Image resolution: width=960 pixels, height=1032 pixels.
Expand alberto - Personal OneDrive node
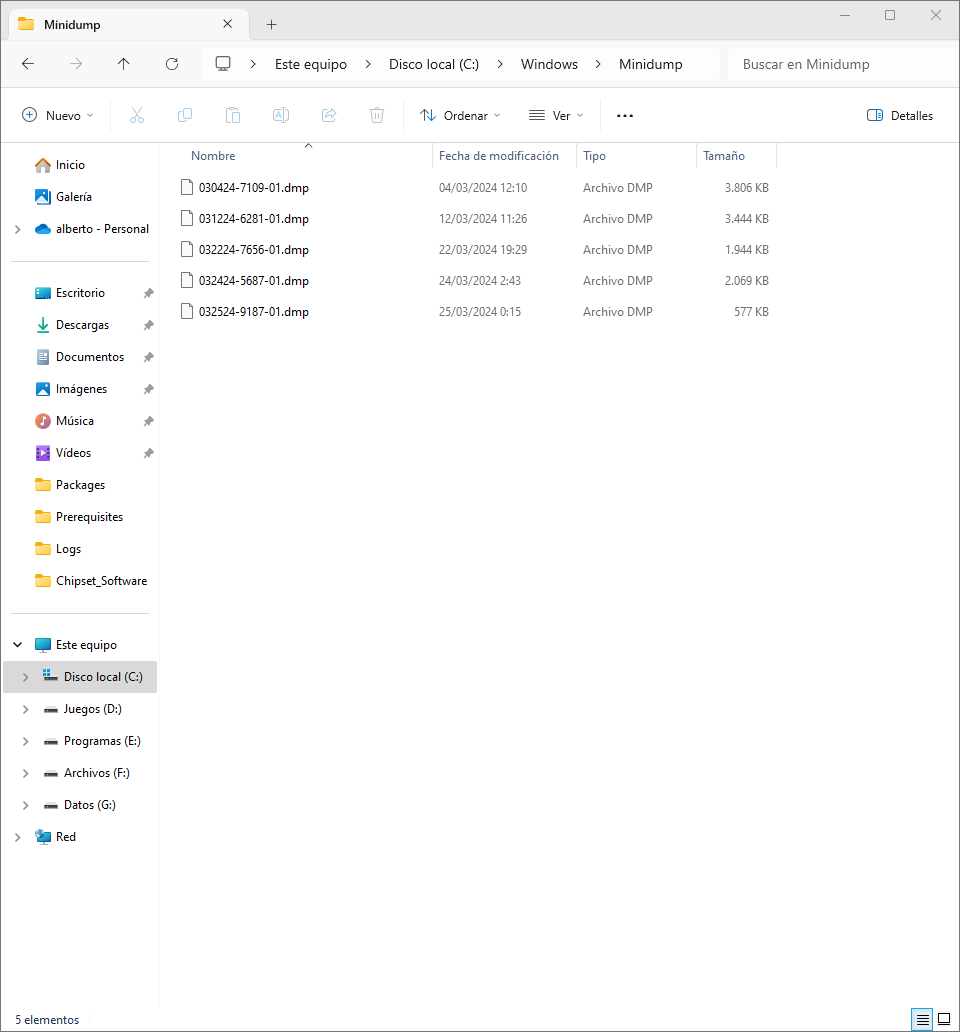[x=18, y=229]
